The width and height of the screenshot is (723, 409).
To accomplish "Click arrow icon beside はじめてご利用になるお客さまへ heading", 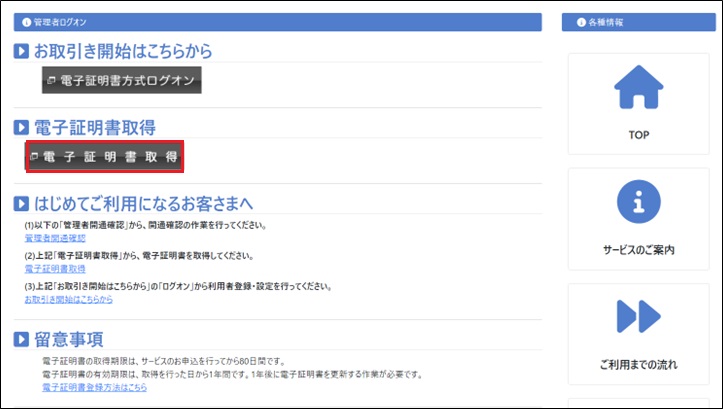I will point(22,204).
